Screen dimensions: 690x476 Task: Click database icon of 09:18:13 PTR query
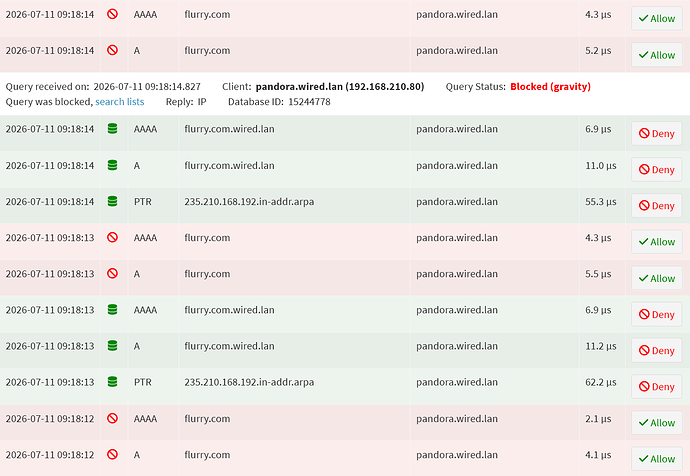(113, 381)
